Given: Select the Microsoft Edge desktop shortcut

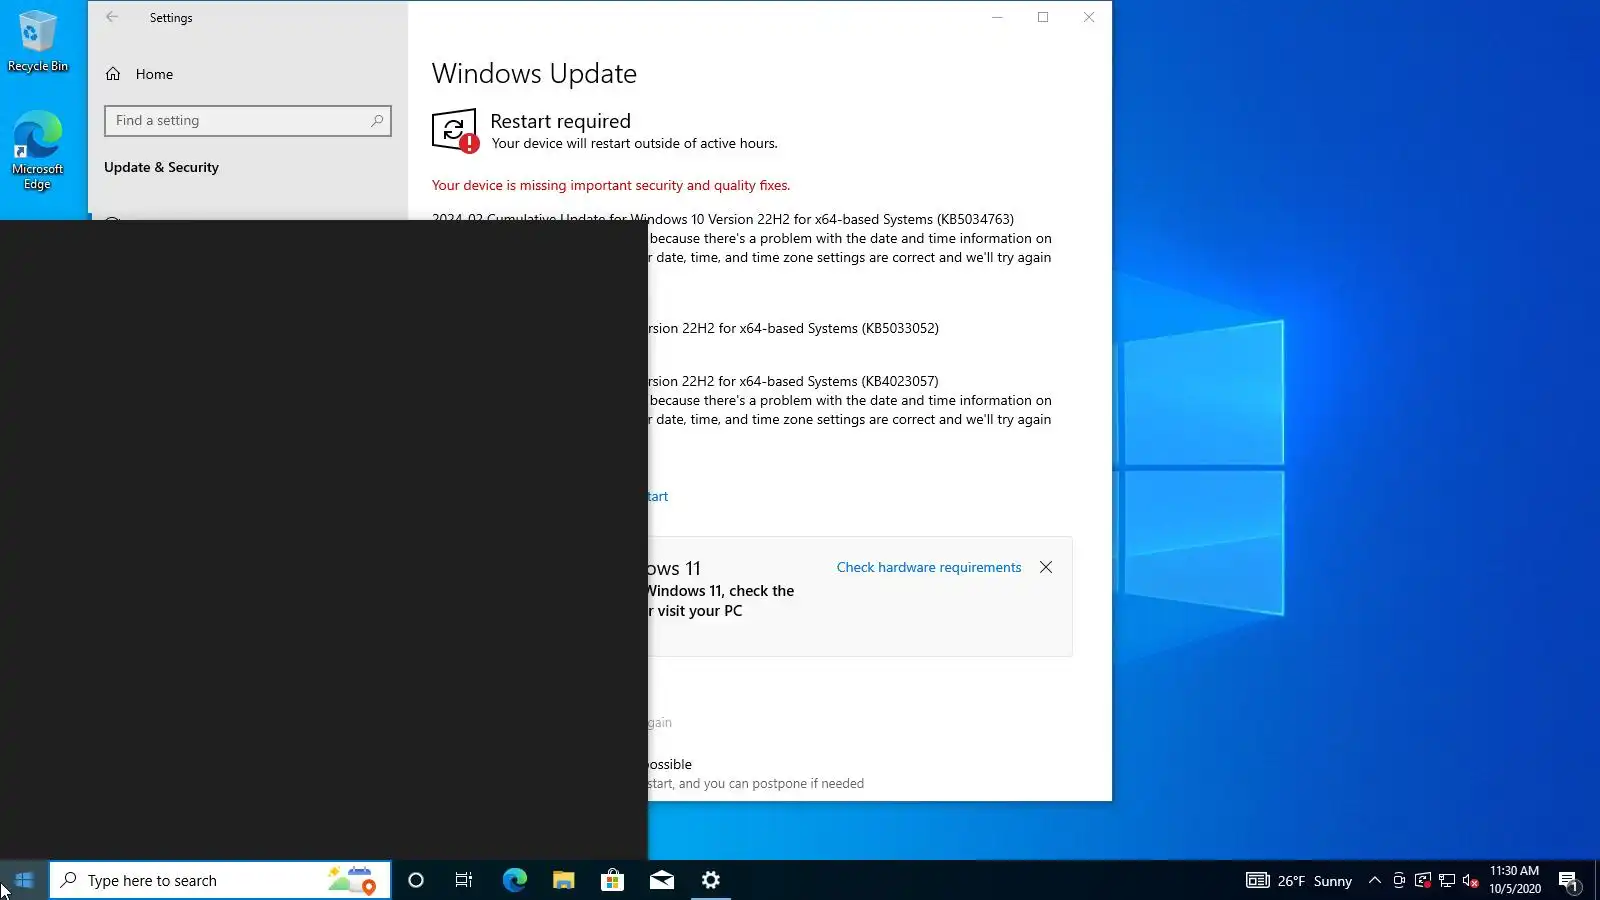Looking at the screenshot, I should (38, 150).
